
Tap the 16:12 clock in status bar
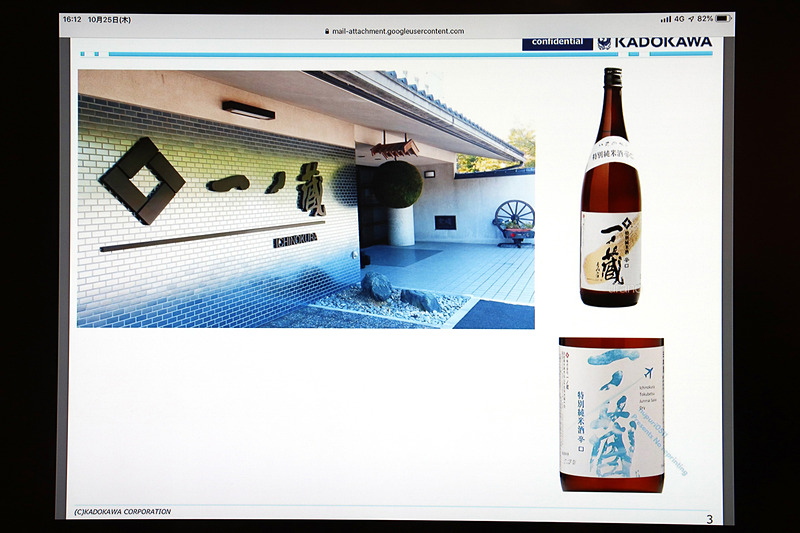coord(72,19)
